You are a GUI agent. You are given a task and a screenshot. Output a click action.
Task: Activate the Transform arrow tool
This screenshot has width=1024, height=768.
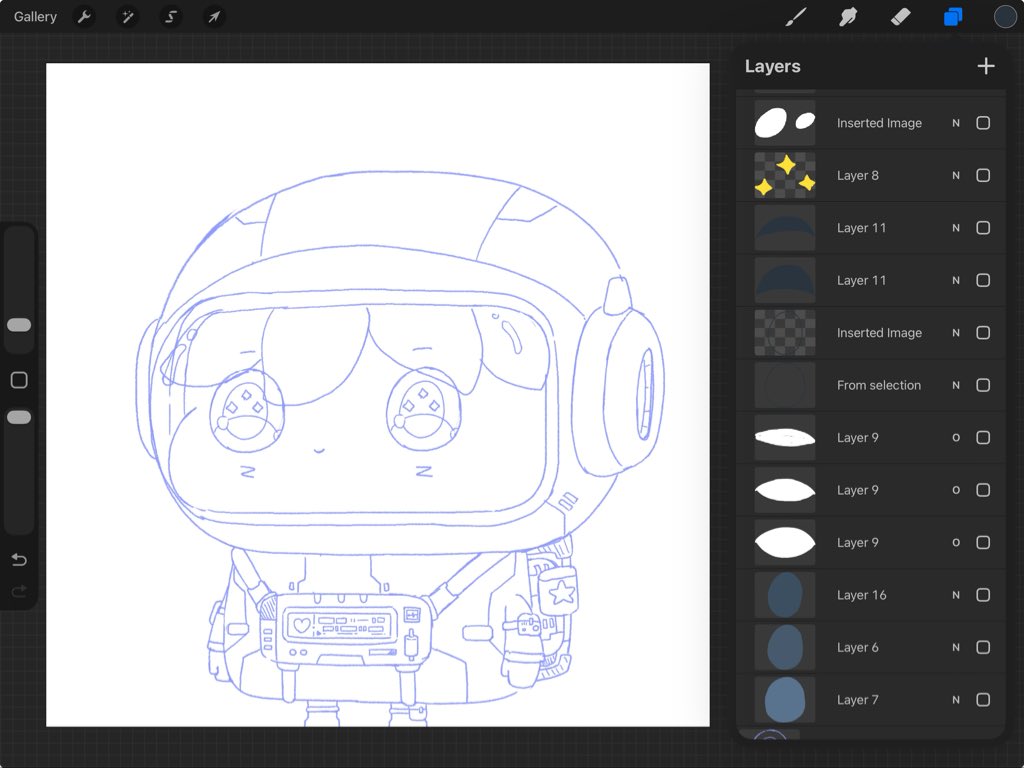[x=213, y=17]
